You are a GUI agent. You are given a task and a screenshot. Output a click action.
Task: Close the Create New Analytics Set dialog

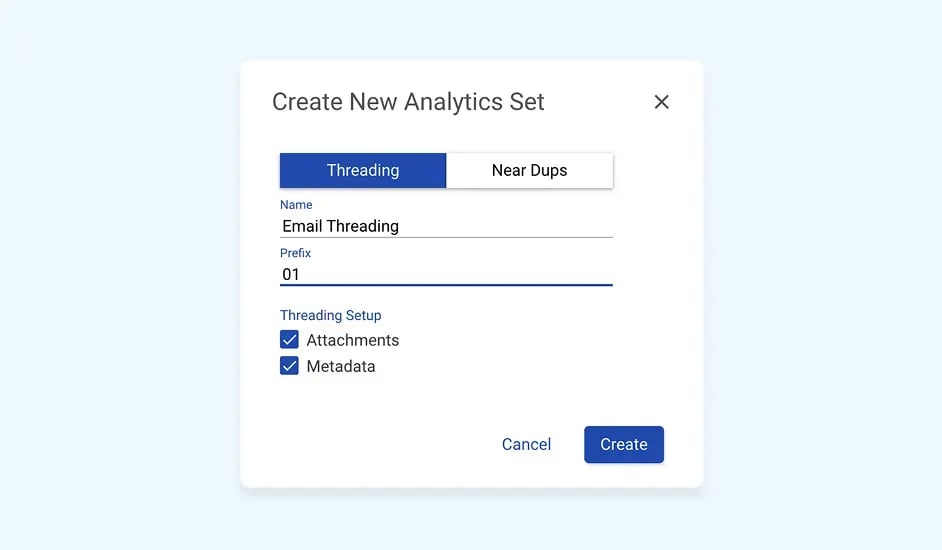click(x=661, y=102)
